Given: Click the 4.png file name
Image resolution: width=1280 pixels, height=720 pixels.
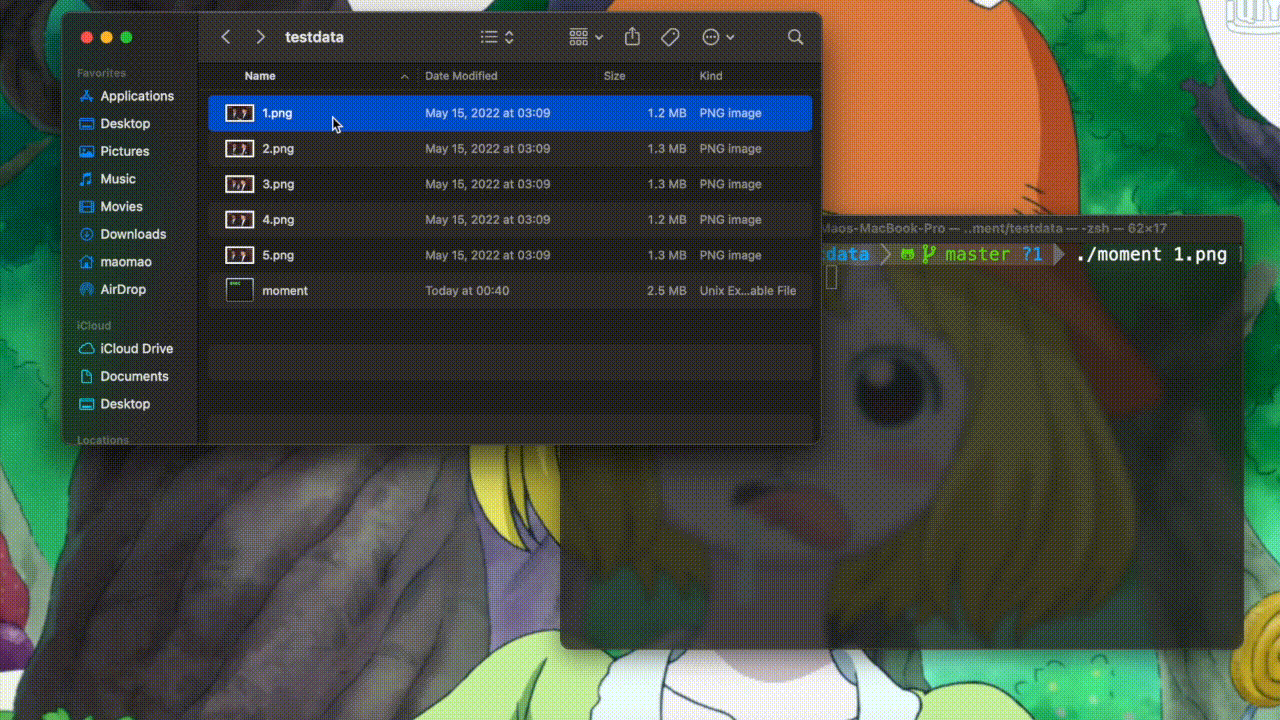Looking at the screenshot, I should 278,220.
